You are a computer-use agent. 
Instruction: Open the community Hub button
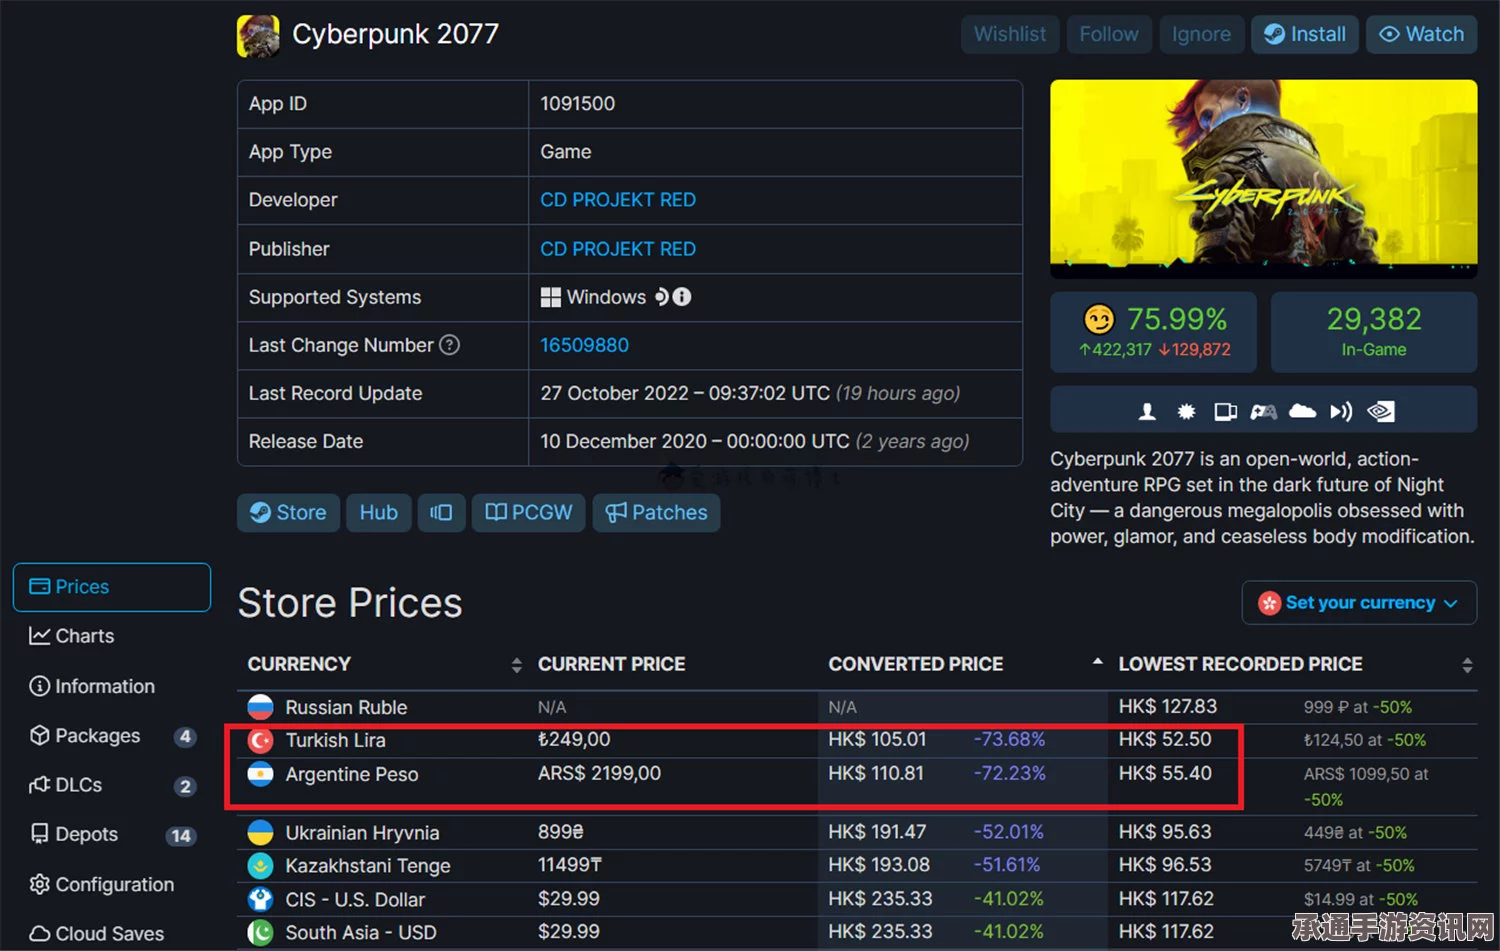pyautogui.click(x=379, y=513)
